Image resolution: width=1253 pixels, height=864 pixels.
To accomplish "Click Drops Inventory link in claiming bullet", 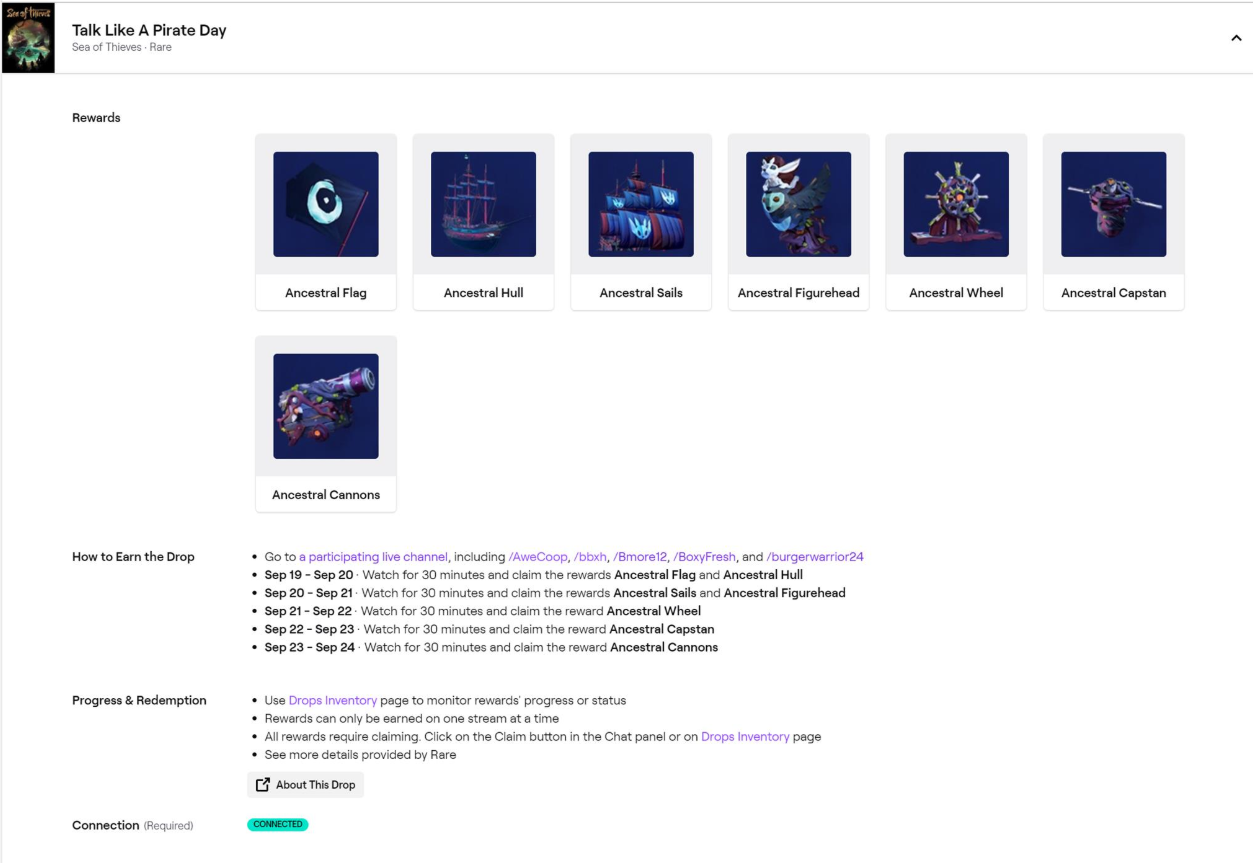I will pos(745,737).
